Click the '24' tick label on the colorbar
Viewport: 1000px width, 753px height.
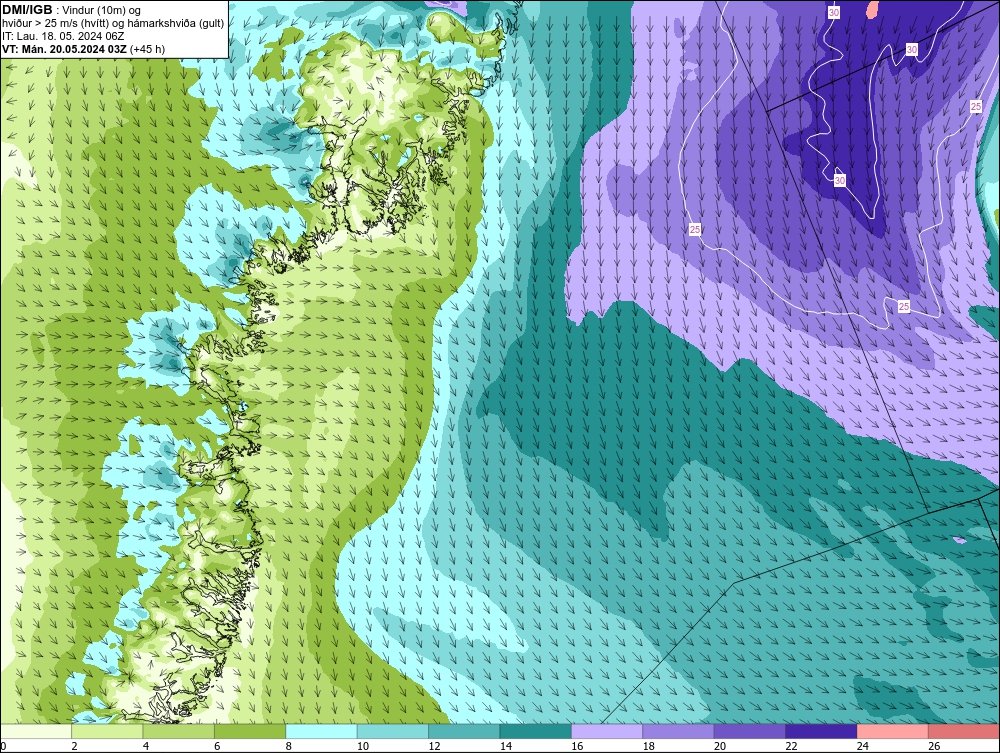click(863, 746)
